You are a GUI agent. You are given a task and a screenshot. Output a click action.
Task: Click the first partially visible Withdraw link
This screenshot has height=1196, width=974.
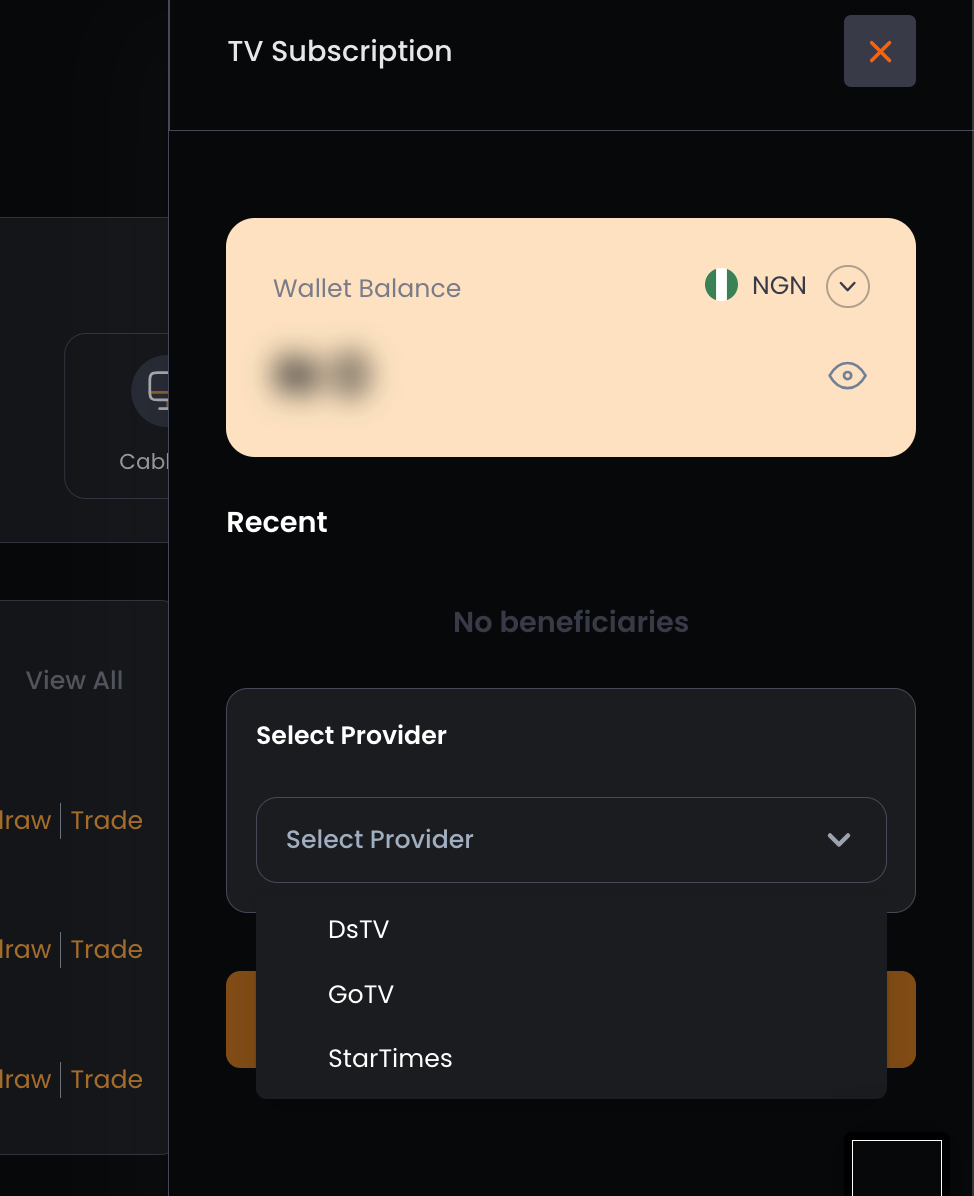(25, 820)
